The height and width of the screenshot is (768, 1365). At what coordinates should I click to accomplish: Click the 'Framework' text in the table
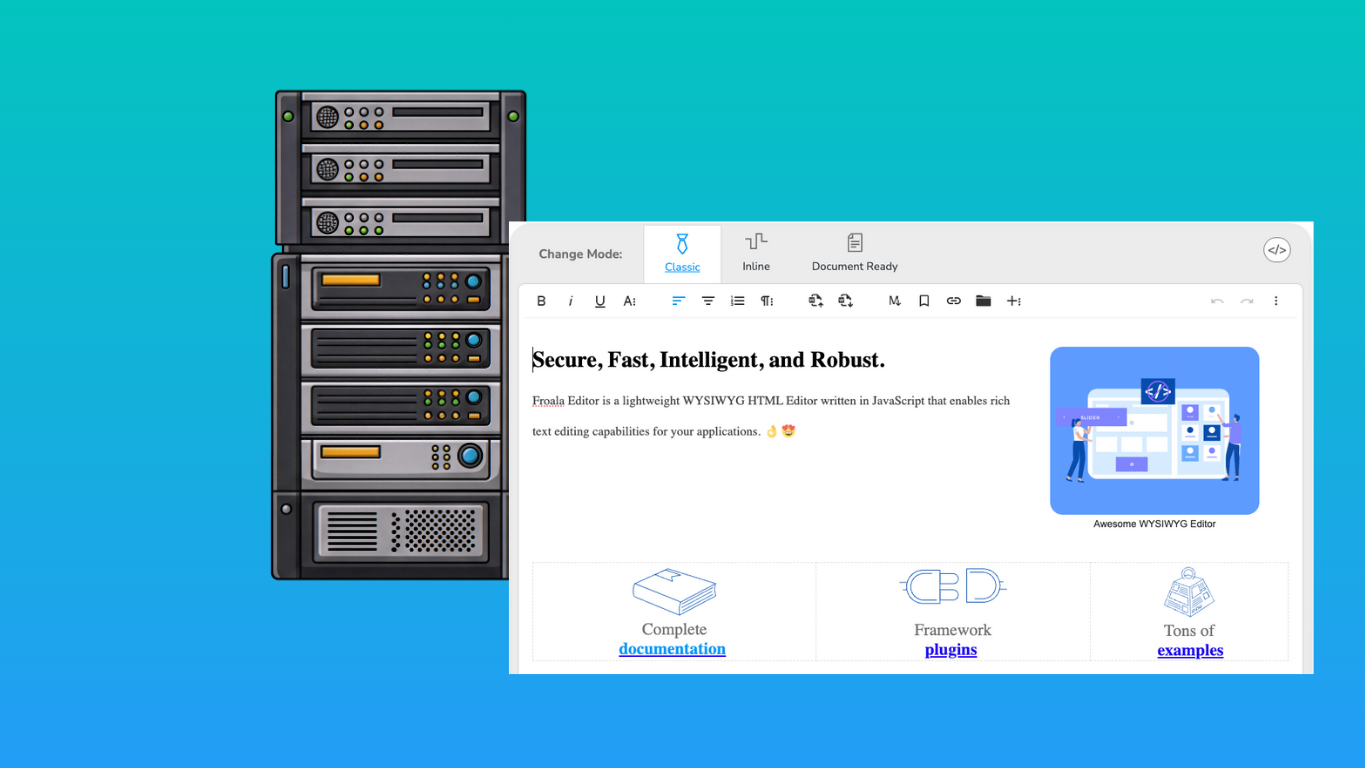[952, 630]
